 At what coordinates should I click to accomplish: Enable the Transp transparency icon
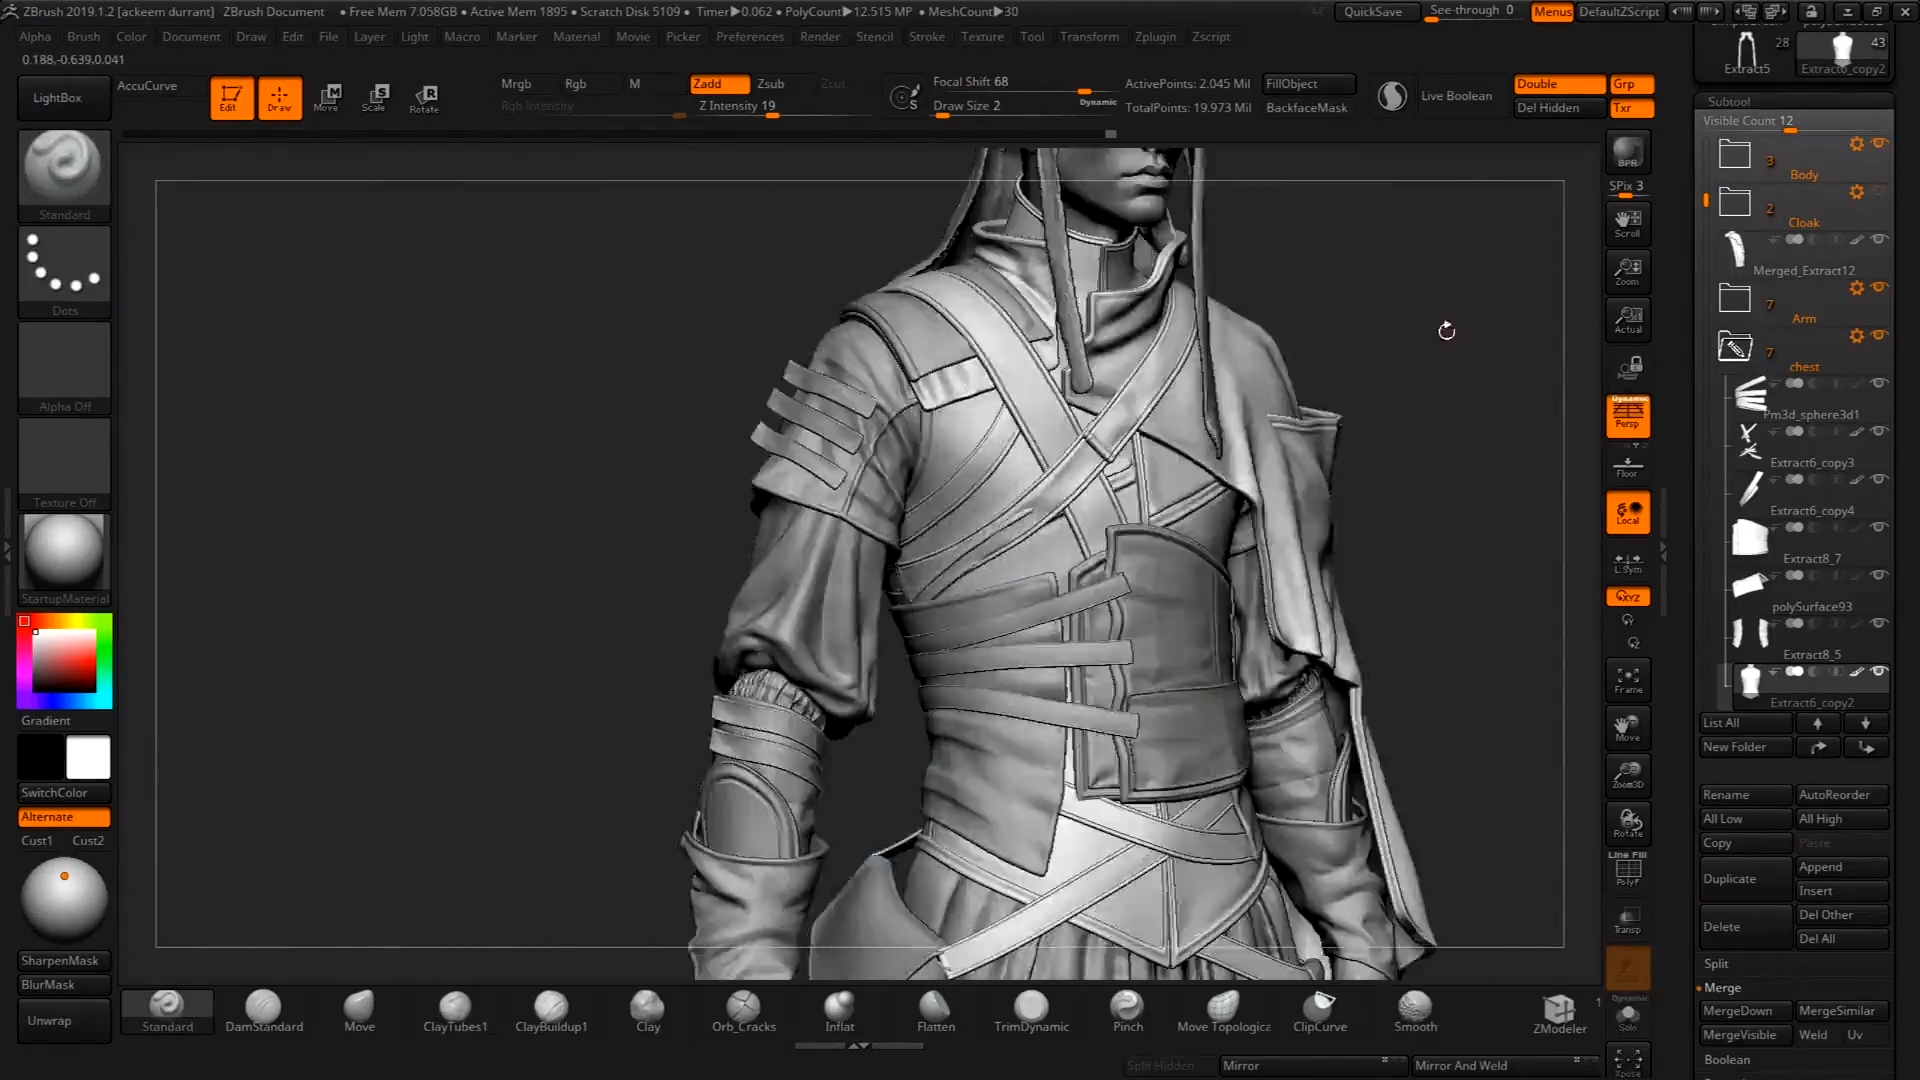(x=1627, y=920)
